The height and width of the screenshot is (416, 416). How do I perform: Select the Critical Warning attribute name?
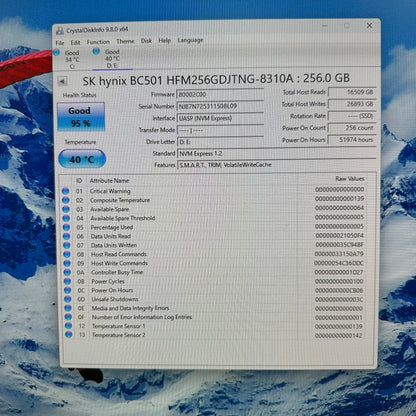coord(110,191)
